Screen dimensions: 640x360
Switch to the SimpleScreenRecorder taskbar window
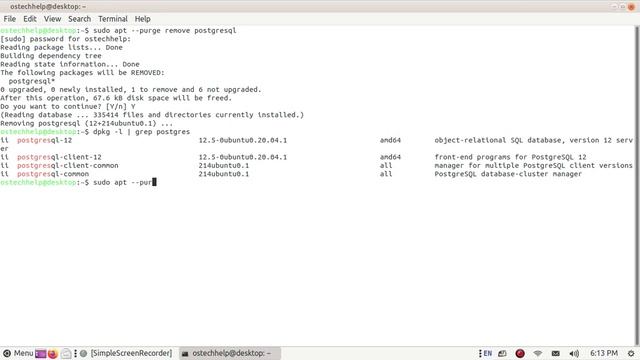(127, 353)
